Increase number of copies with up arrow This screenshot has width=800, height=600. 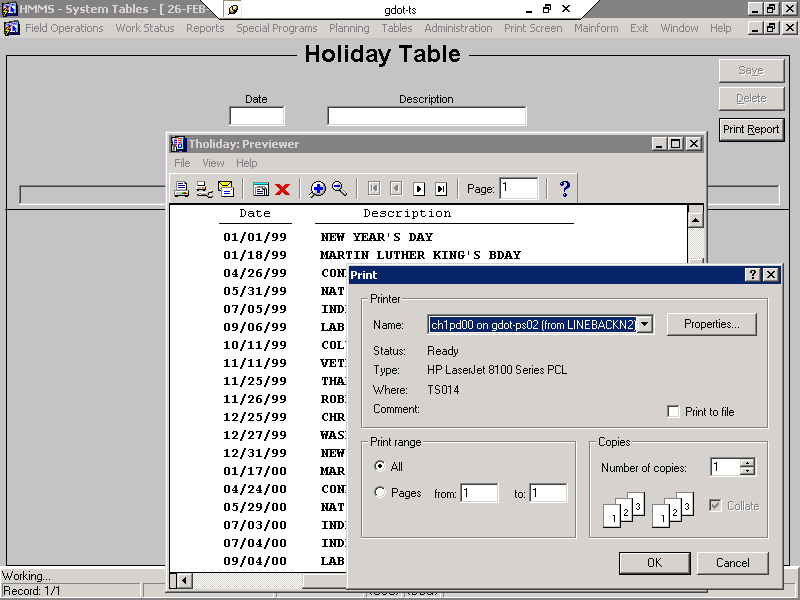point(747,463)
